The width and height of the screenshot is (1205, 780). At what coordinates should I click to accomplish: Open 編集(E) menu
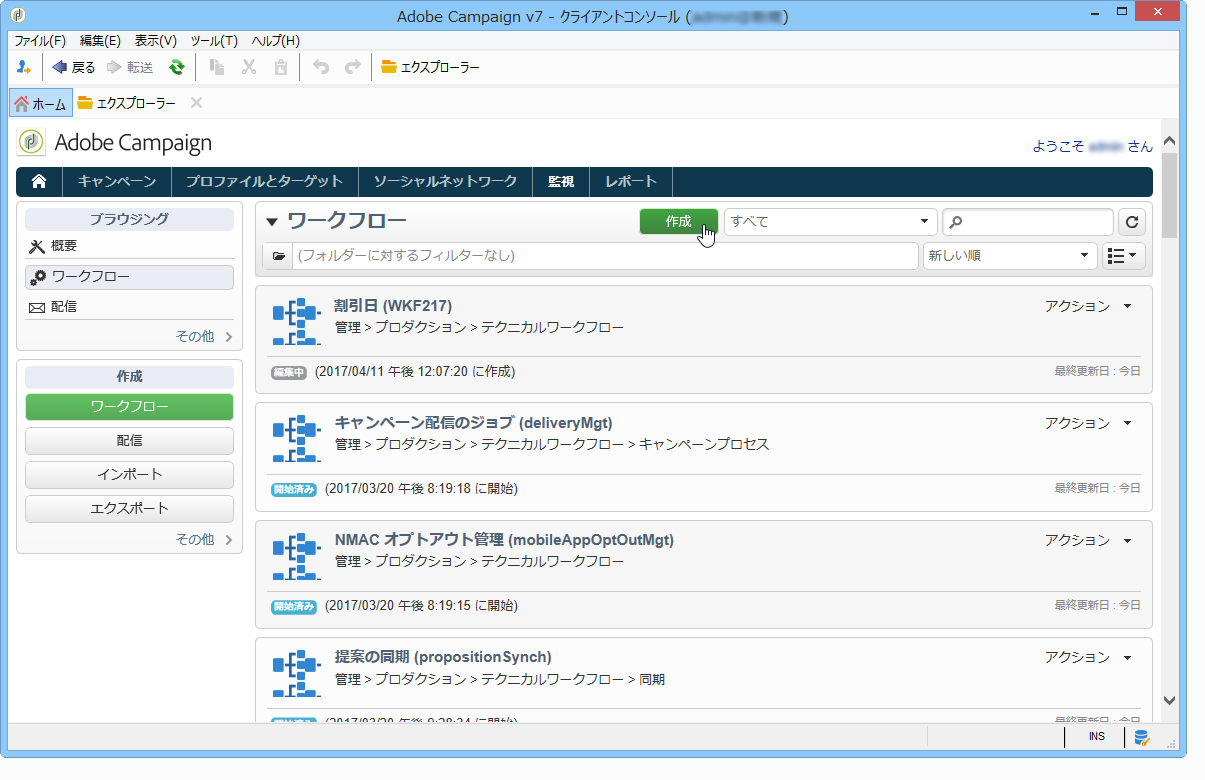(100, 41)
